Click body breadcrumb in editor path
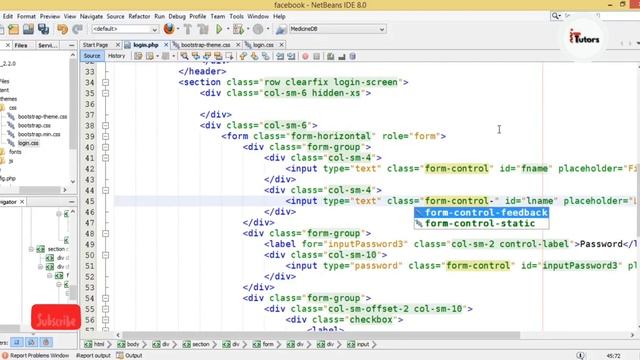The image size is (640, 360). (128, 344)
